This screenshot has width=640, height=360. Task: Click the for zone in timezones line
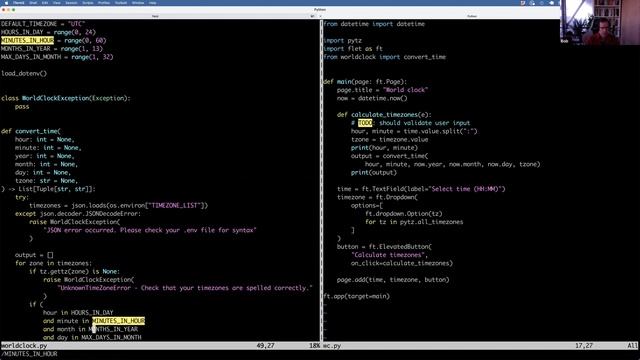(x=53, y=263)
